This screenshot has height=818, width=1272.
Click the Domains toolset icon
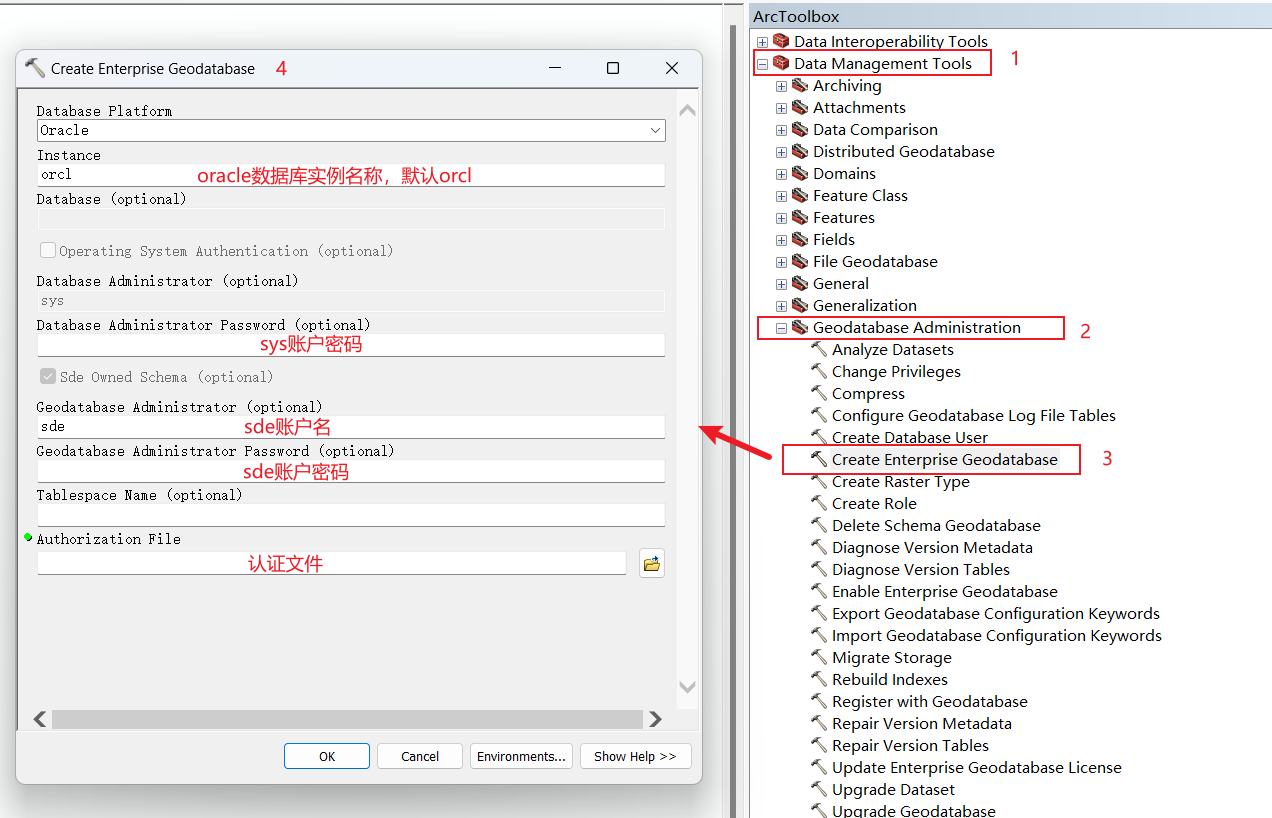point(800,173)
